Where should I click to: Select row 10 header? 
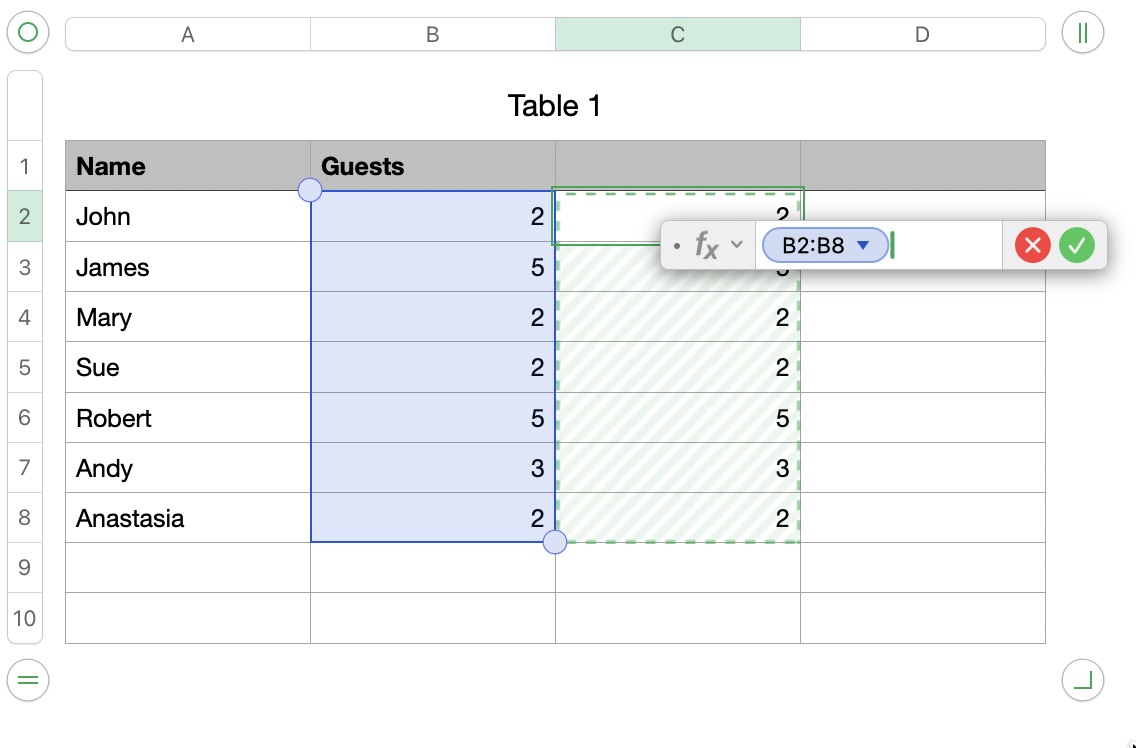(x=25, y=618)
